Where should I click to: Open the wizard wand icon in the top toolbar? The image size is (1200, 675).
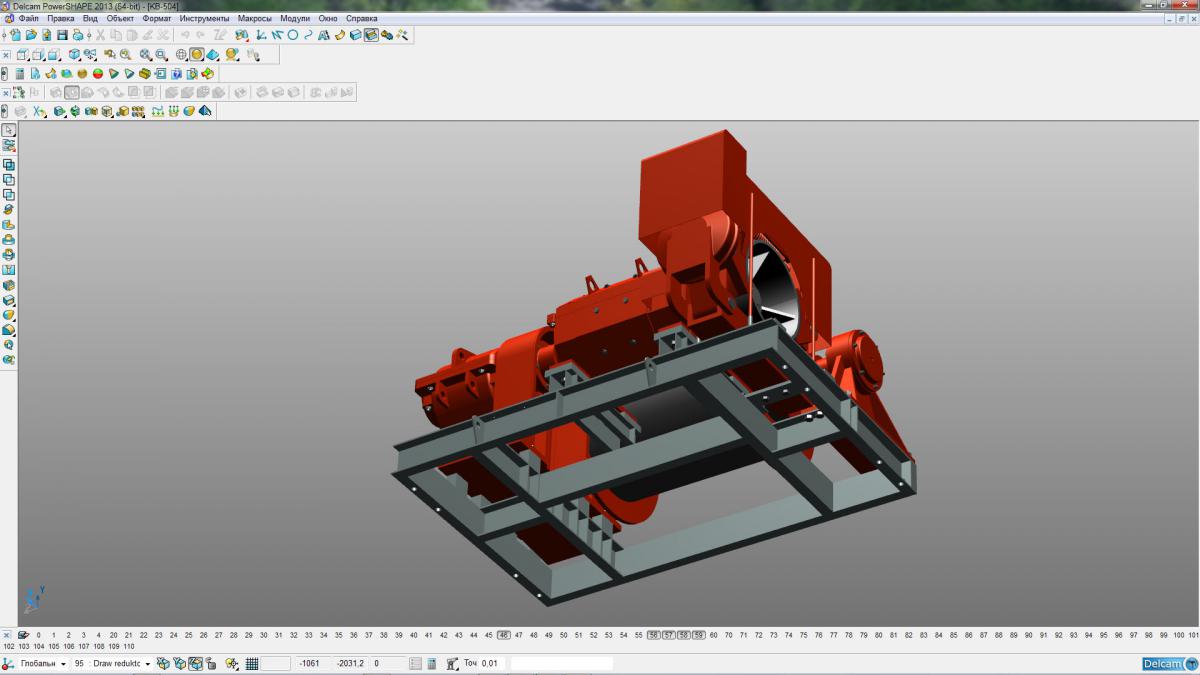click(402, 34)
